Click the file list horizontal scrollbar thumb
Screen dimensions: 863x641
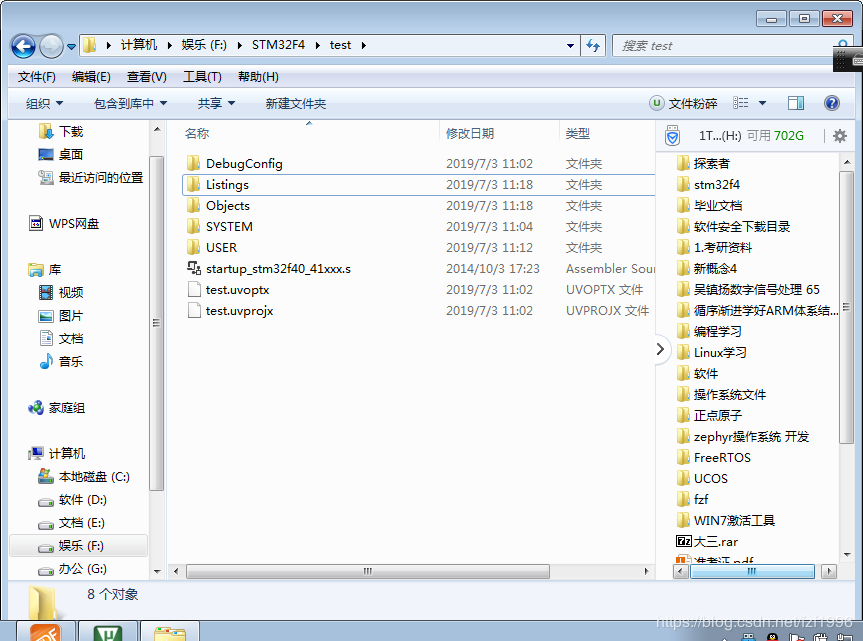coord(368,571)
